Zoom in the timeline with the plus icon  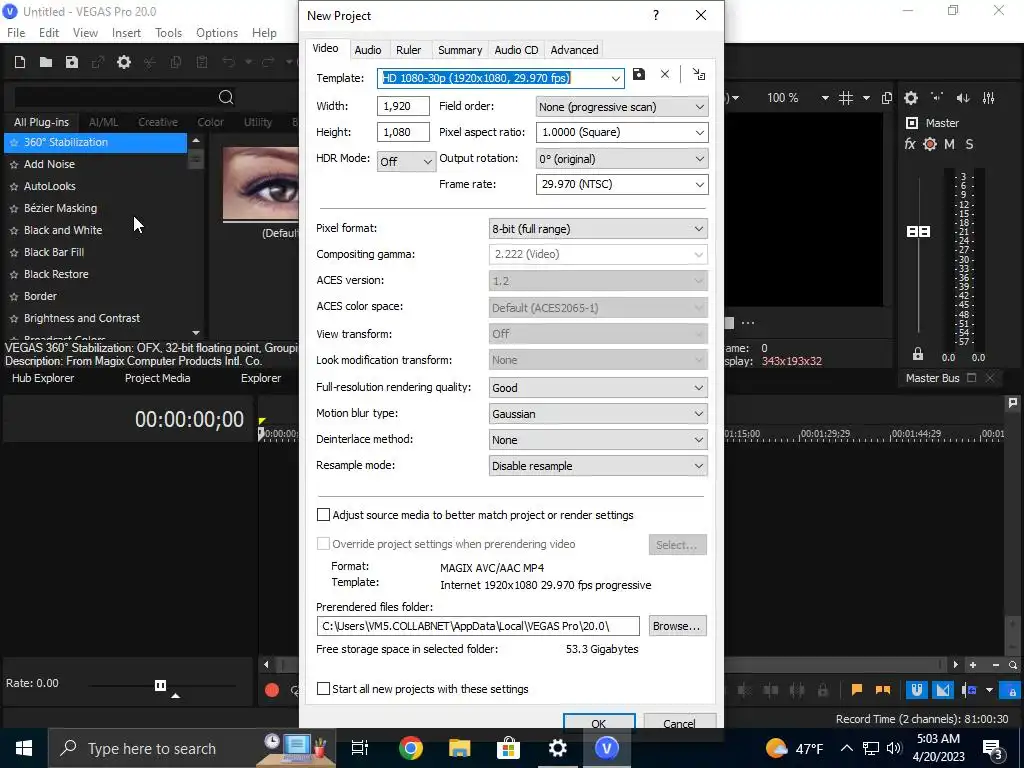tap(973, 665)
